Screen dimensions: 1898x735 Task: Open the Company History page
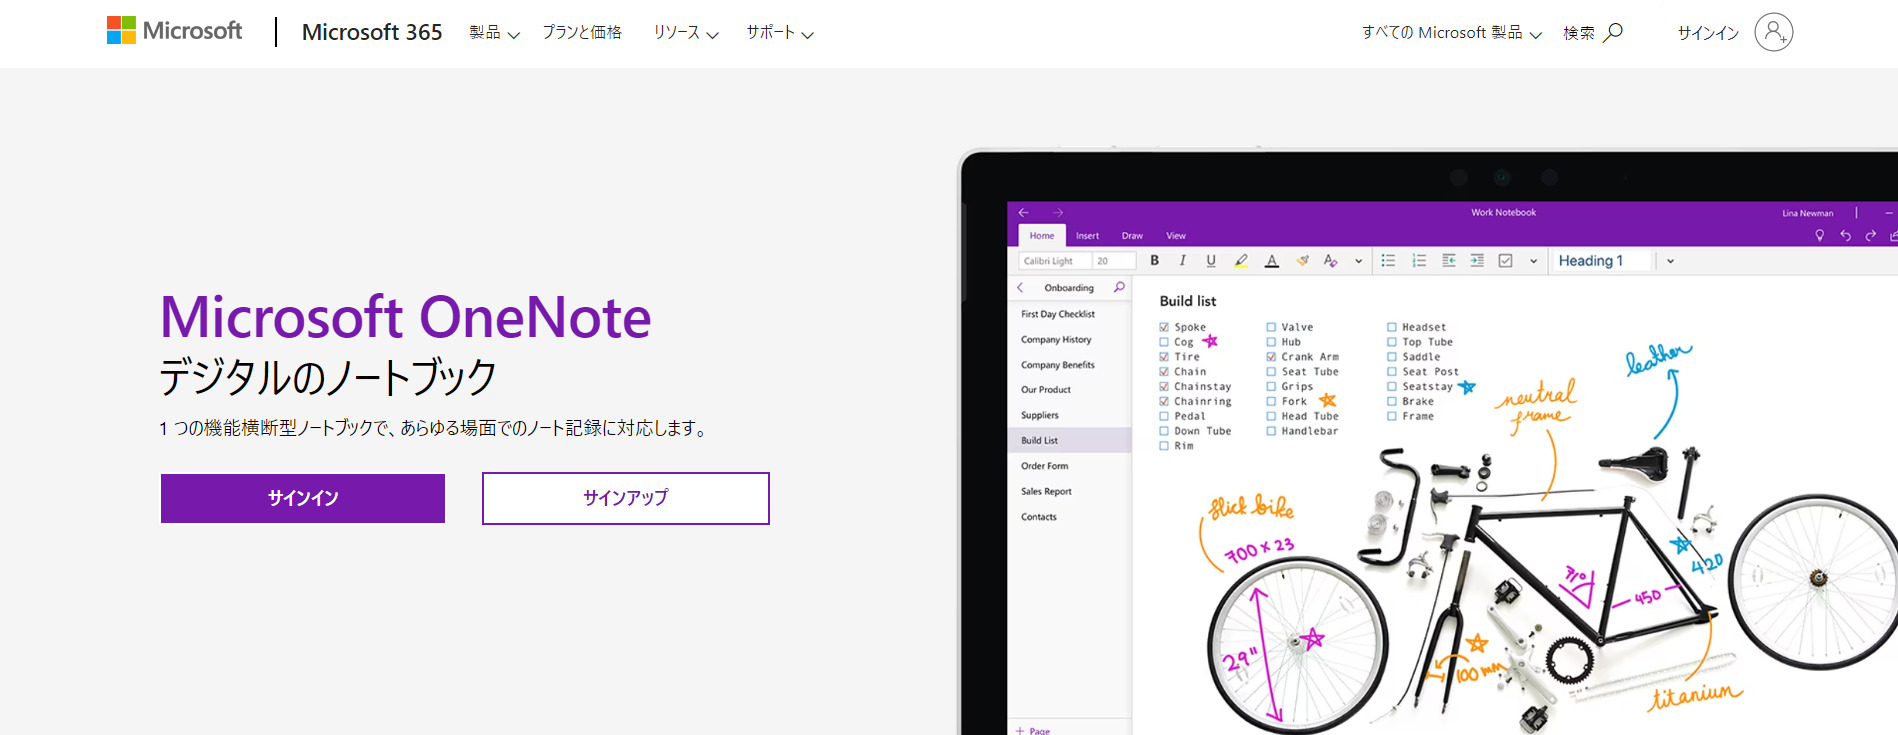click(x=1056, y=340)
